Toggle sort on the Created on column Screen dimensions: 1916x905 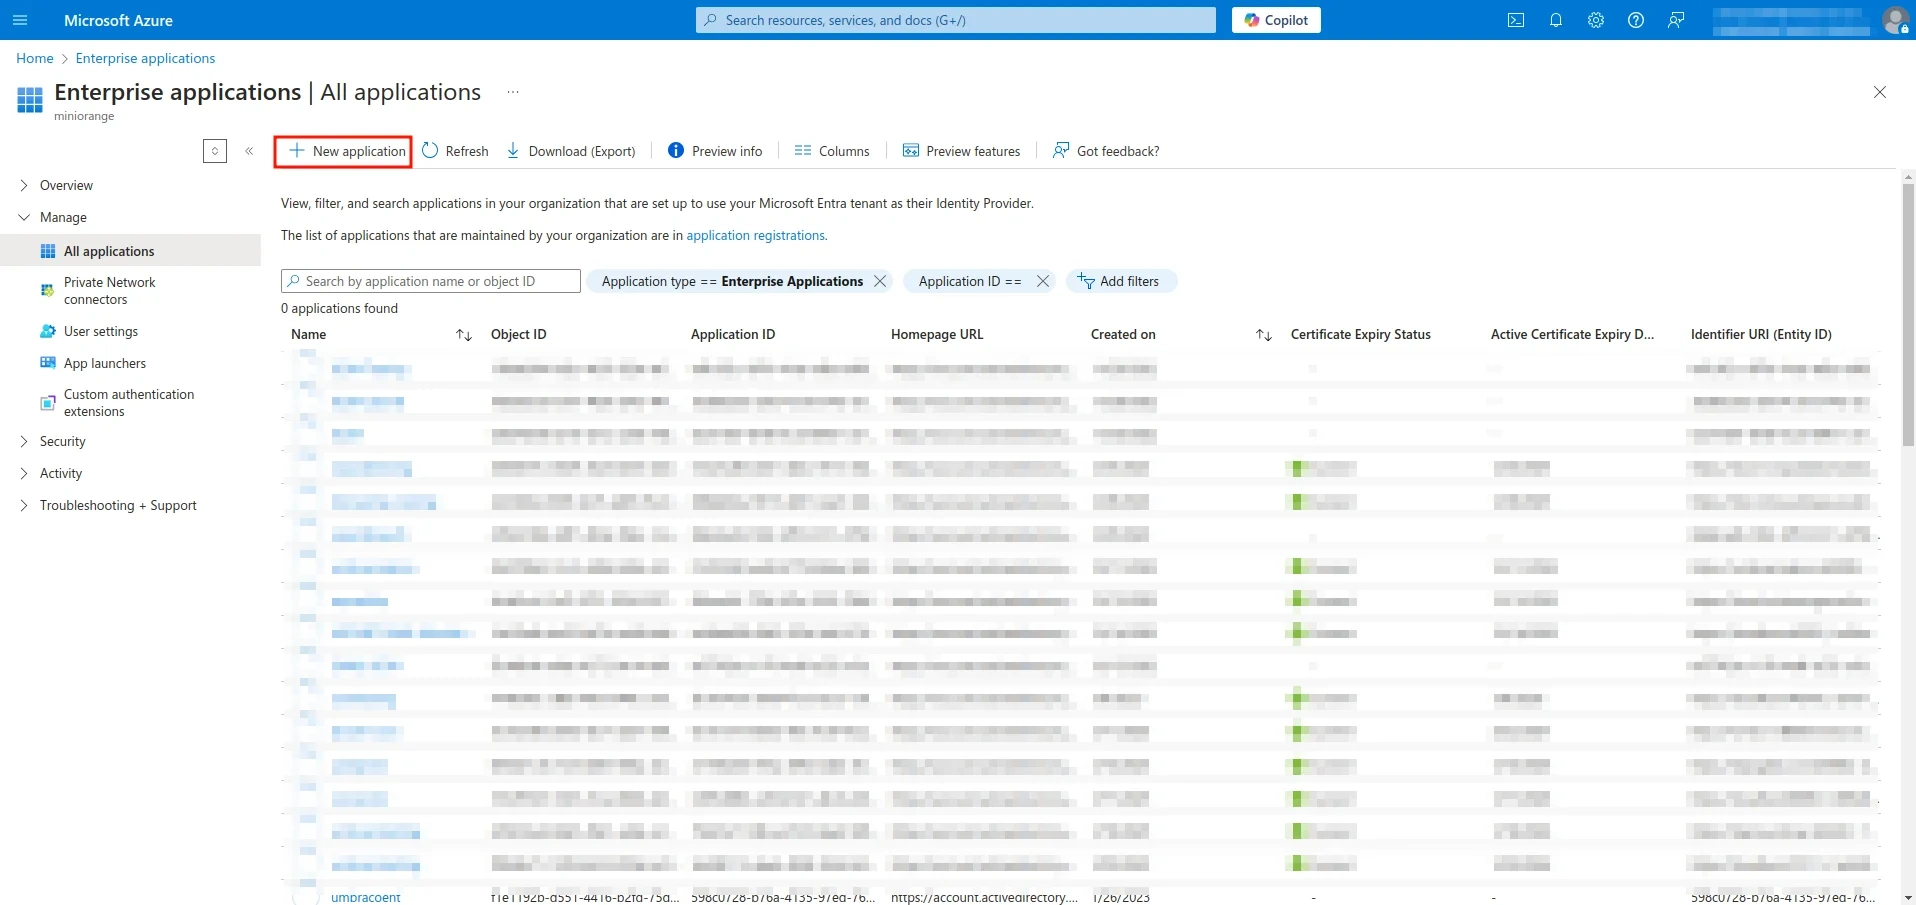click(1263, 334)
